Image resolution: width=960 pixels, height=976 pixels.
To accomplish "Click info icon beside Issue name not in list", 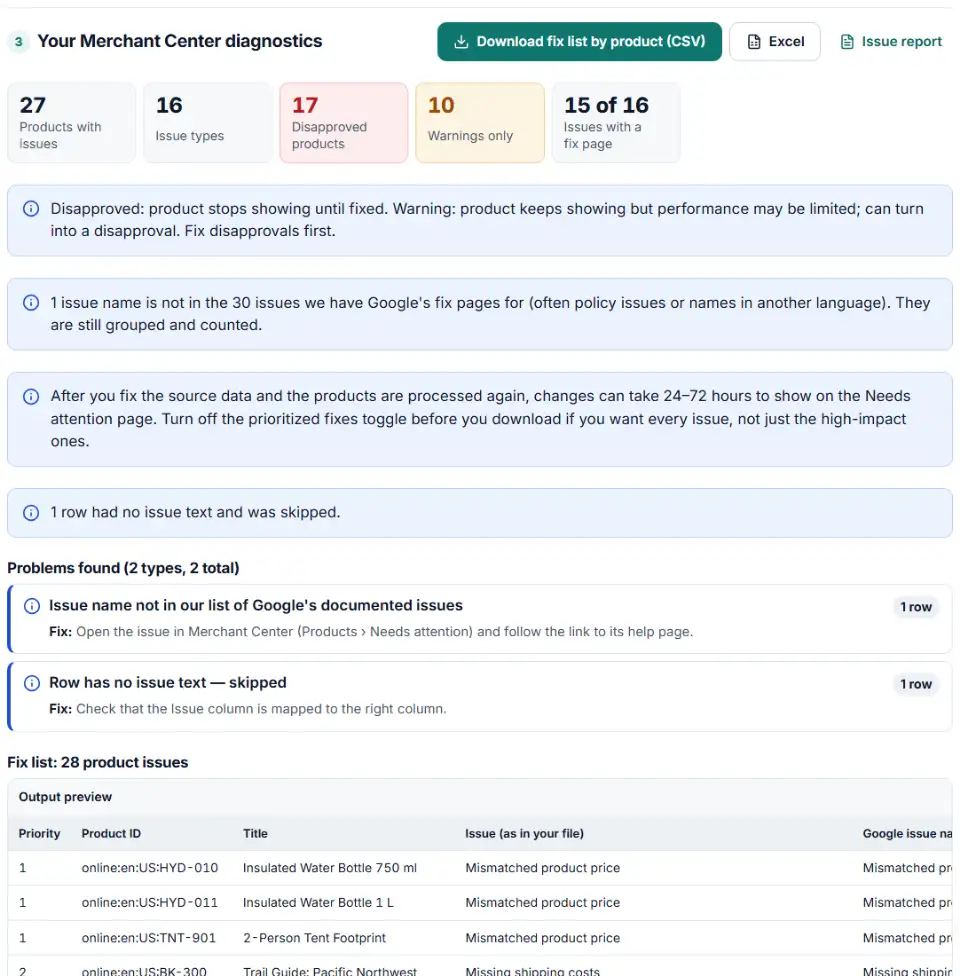I will [32, 606].
